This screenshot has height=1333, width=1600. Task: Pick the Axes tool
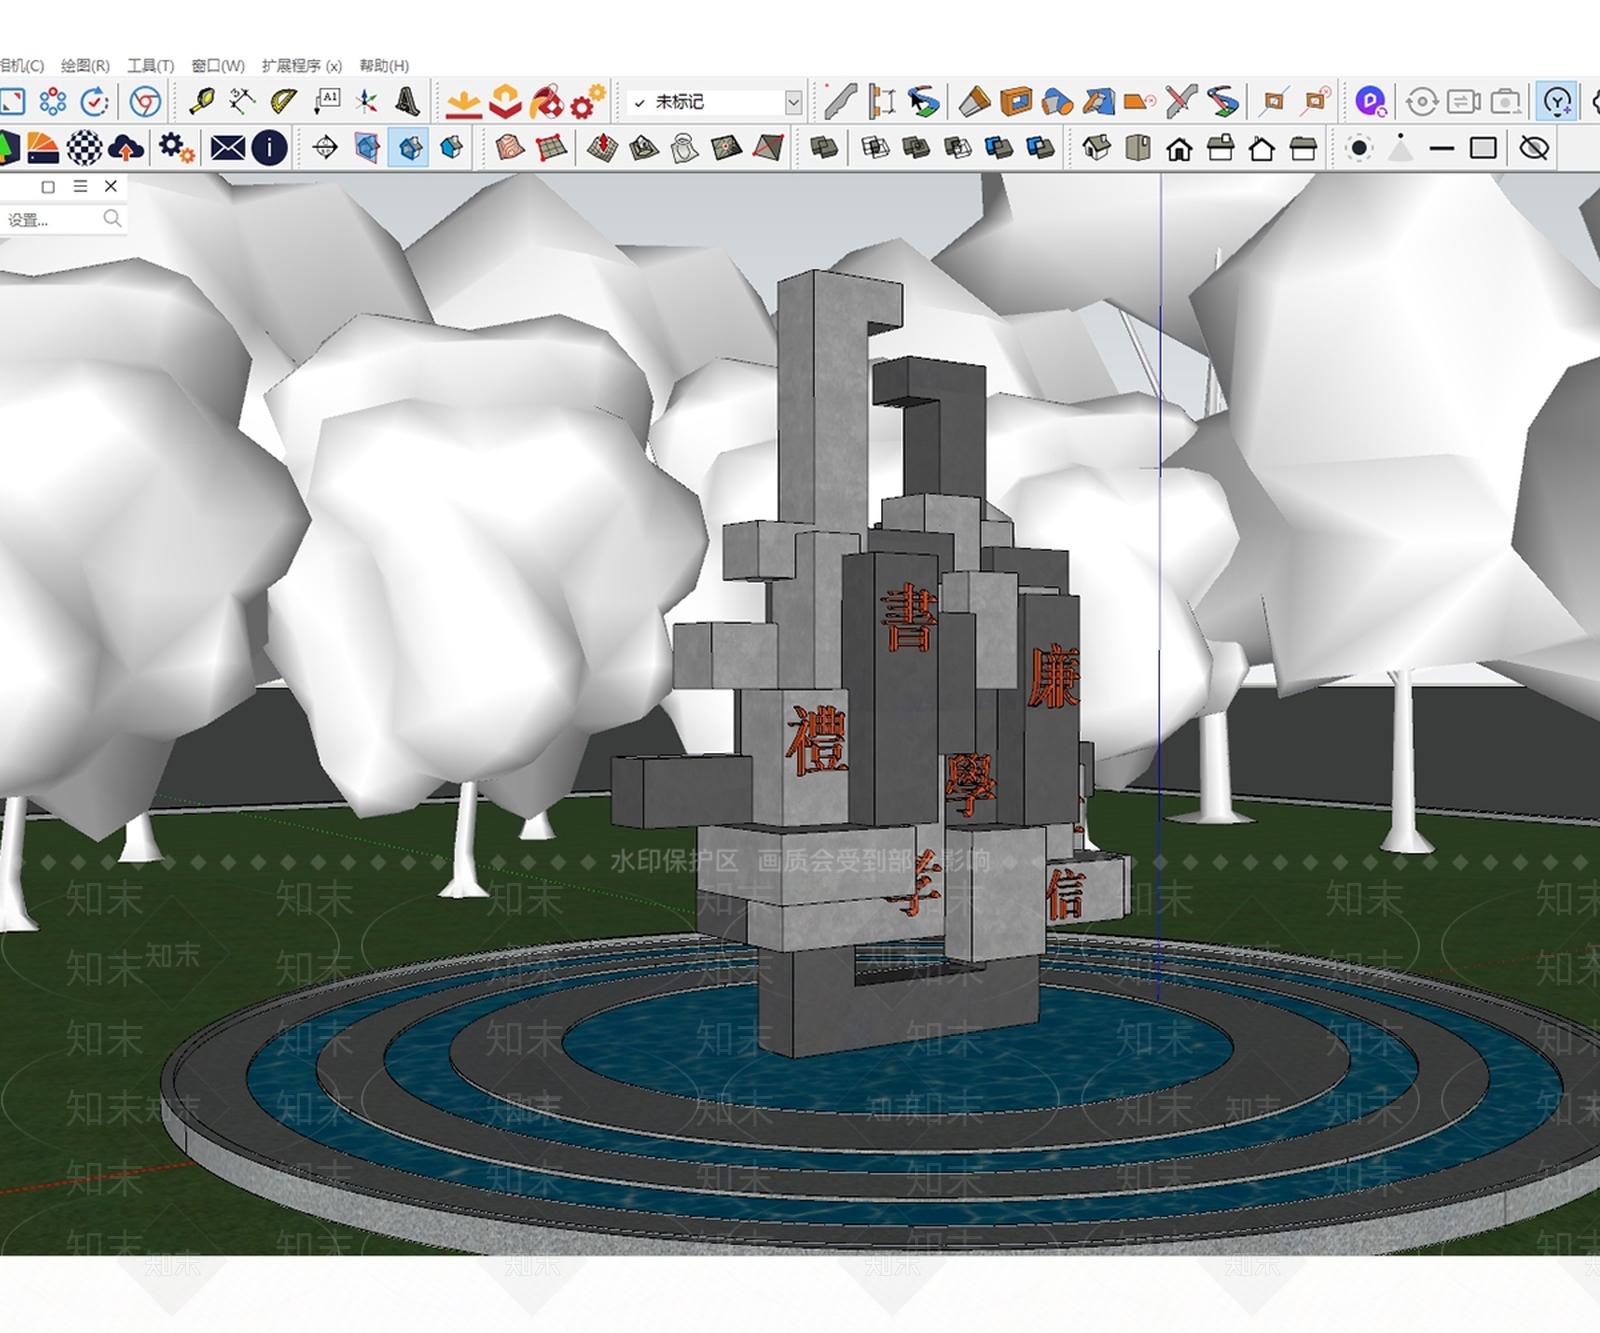pyautogui.click(x=367, y=101)
